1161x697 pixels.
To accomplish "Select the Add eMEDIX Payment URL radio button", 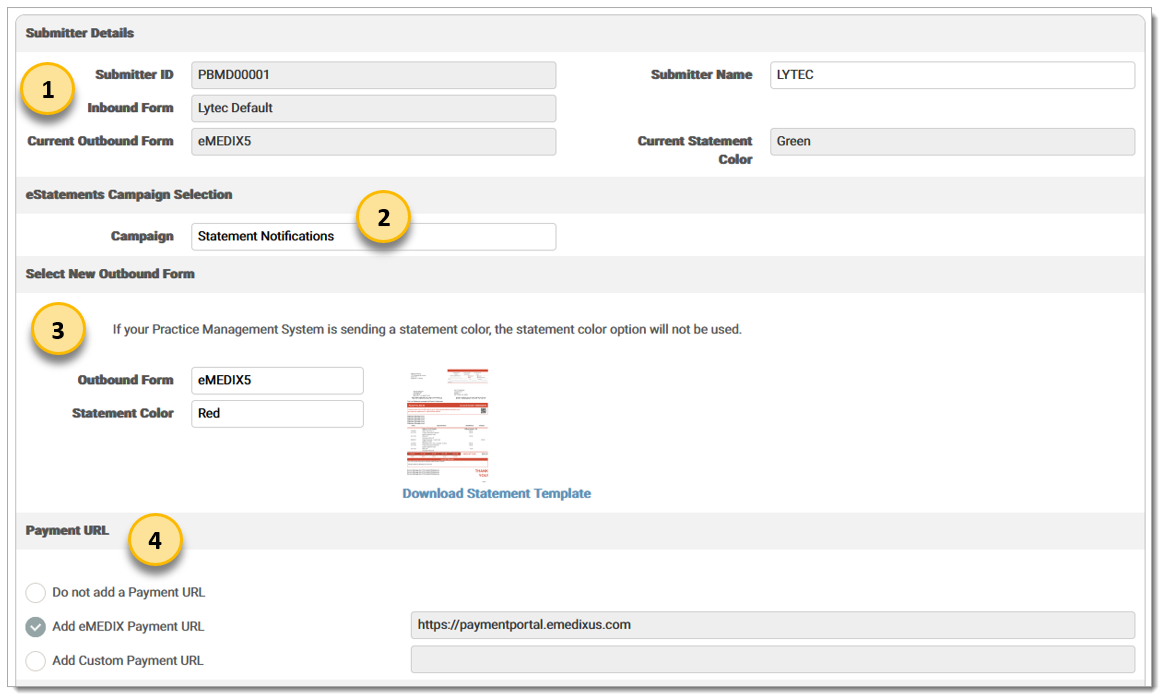I will [36, 627].
